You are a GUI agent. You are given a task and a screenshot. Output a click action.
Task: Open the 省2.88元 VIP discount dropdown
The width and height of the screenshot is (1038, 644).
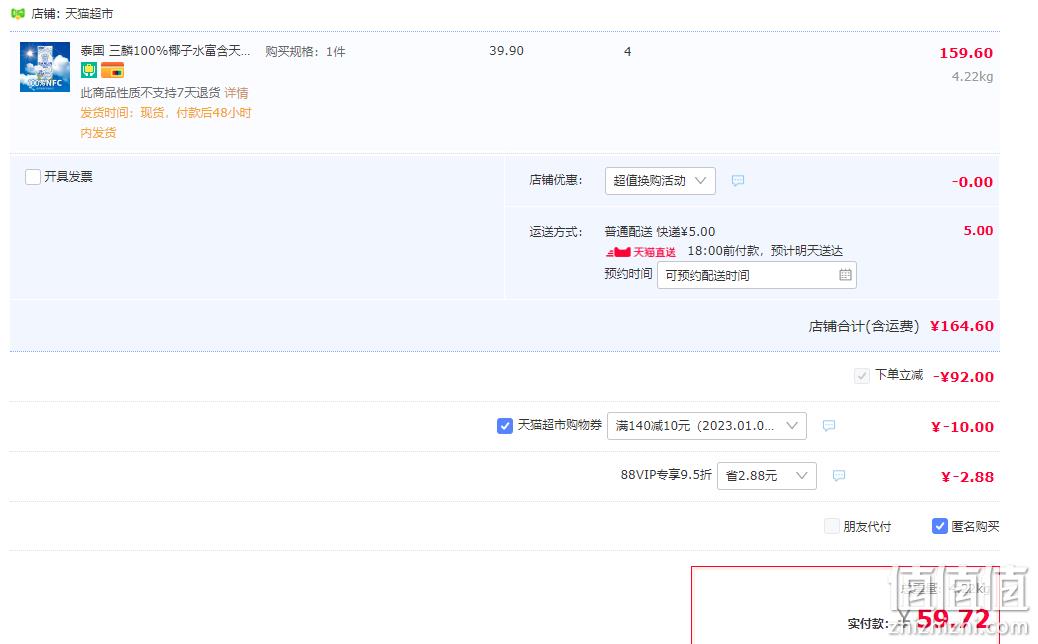click(767, 476)
